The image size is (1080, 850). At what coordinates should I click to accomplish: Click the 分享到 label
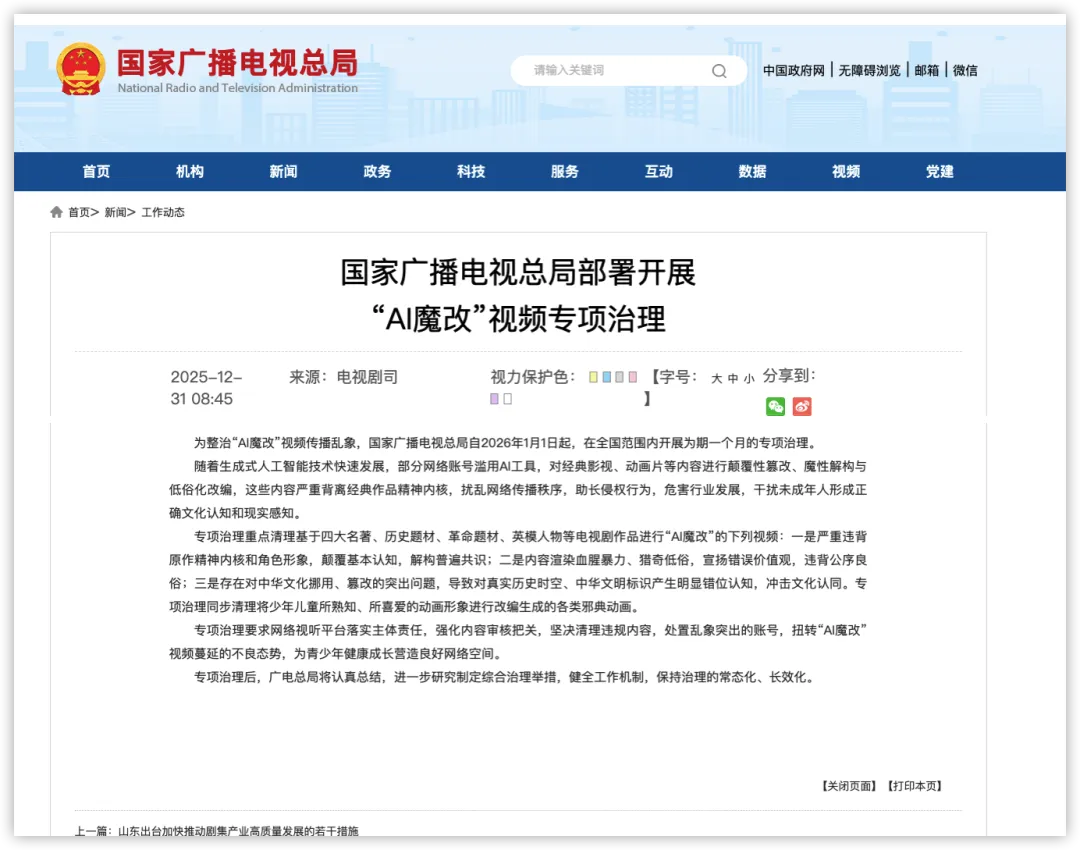click(789, 375)
